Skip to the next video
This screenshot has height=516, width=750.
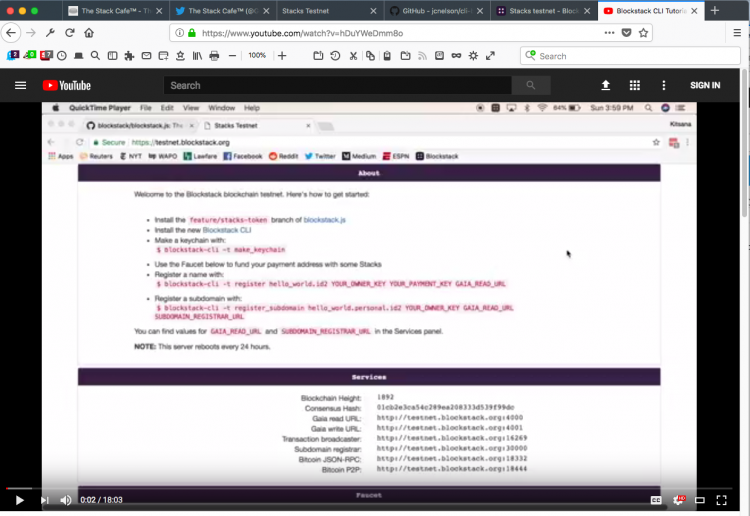click(44, 500)
